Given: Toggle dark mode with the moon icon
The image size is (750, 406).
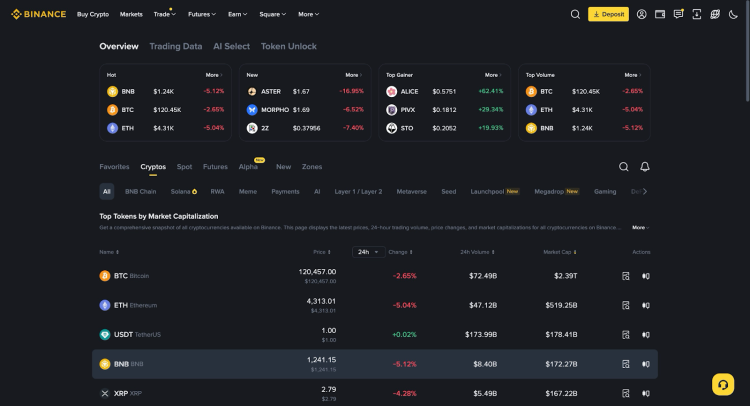Looking at the screenshot, I should click(x=733, y=14).
